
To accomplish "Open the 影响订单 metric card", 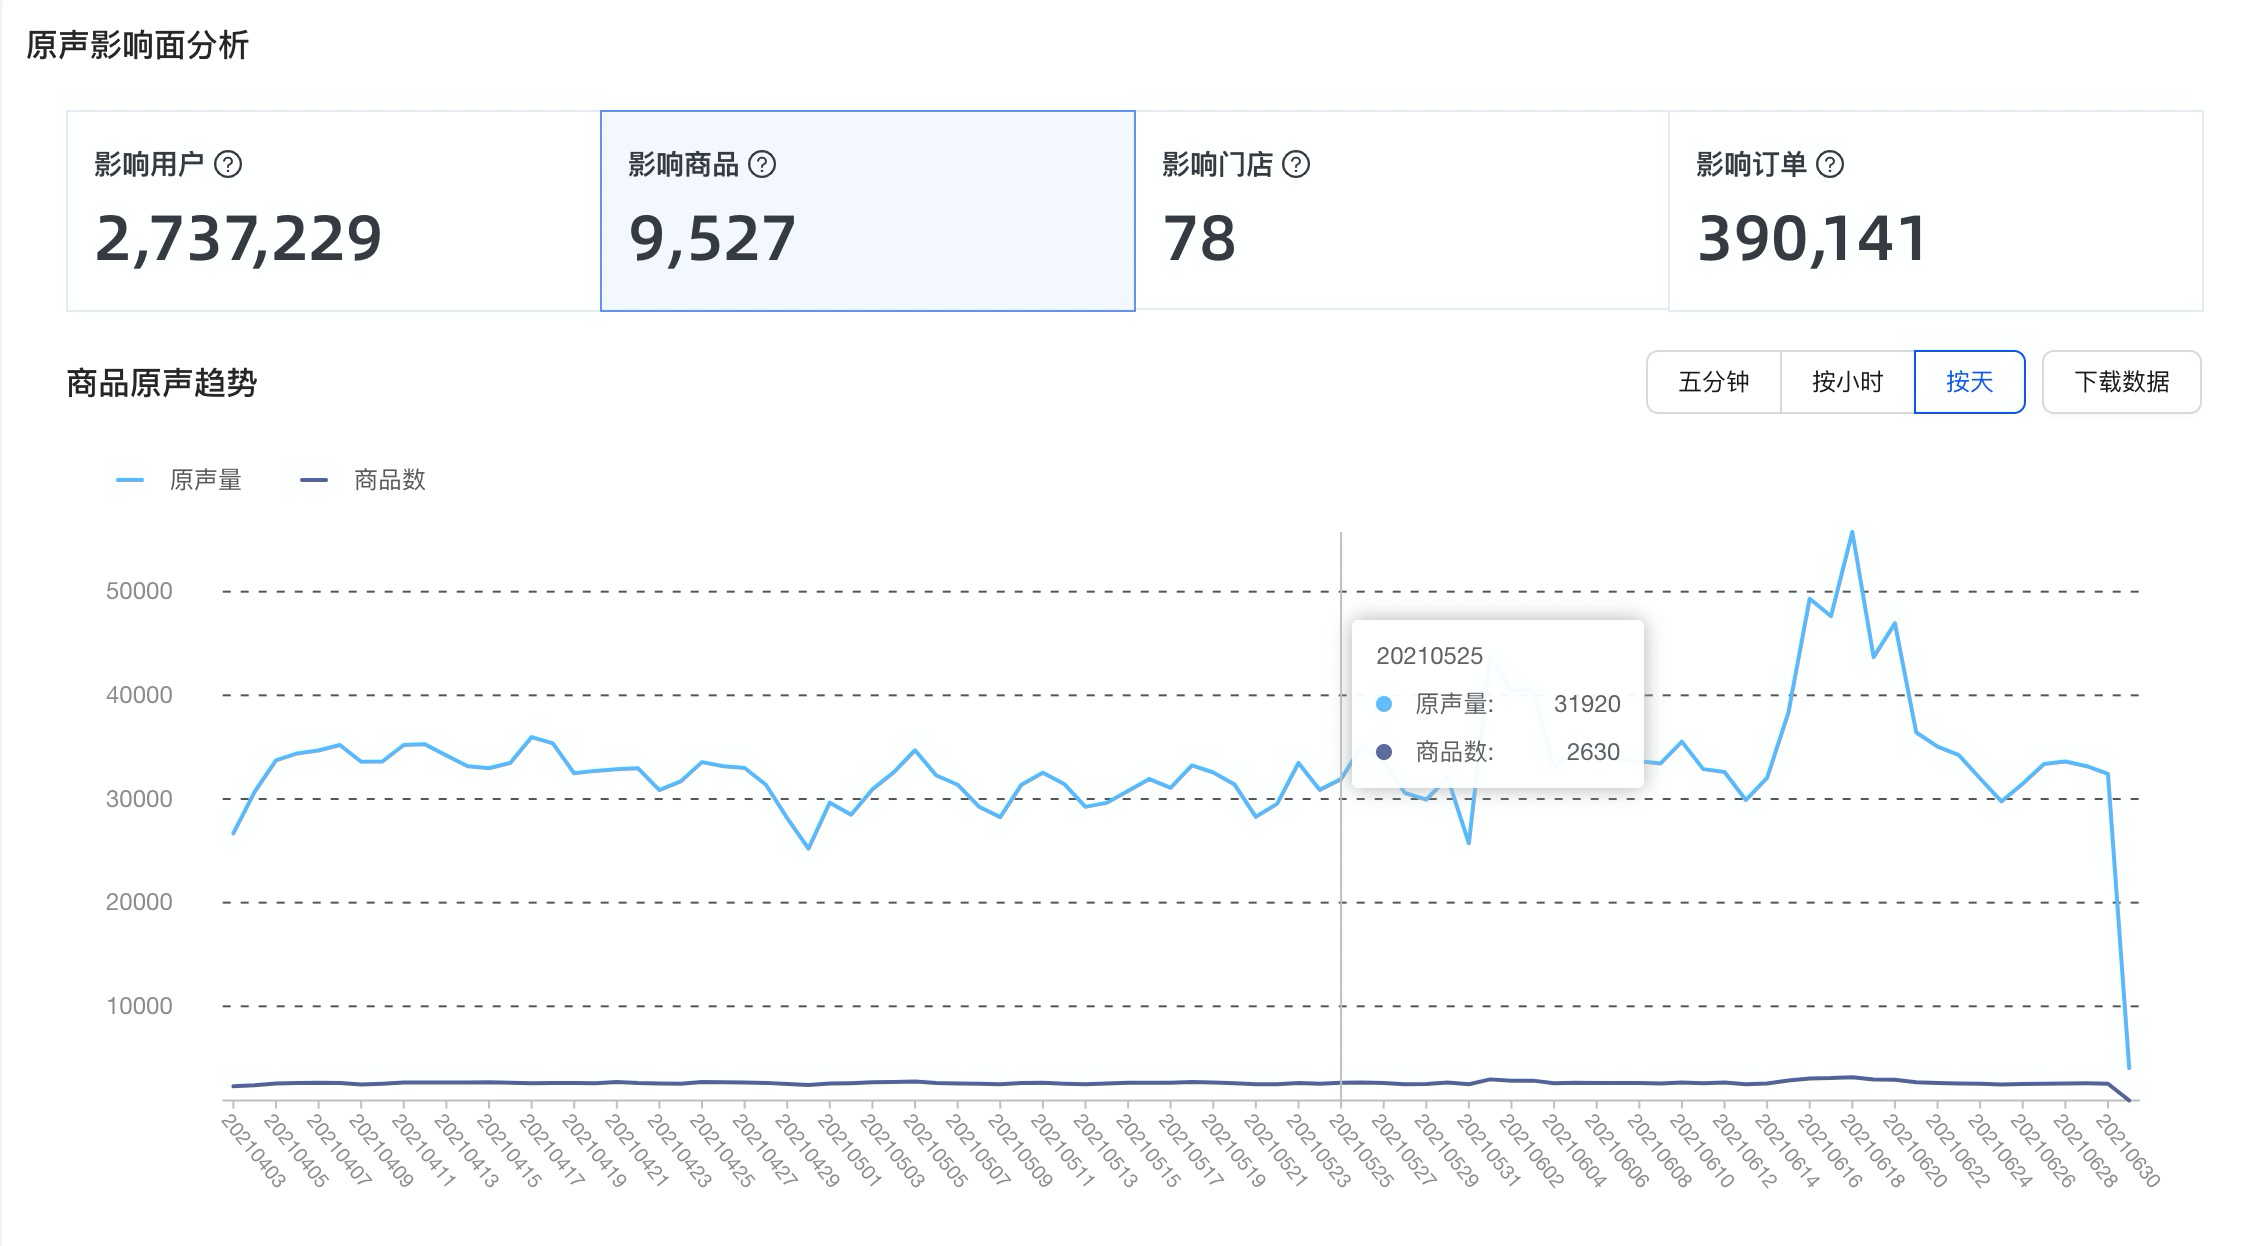I will pos(1936,211).
